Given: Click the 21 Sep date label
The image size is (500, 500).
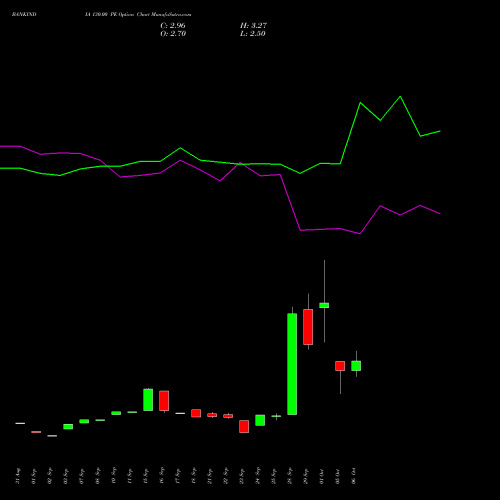Looking at the screenshot, I should (210, 476).
